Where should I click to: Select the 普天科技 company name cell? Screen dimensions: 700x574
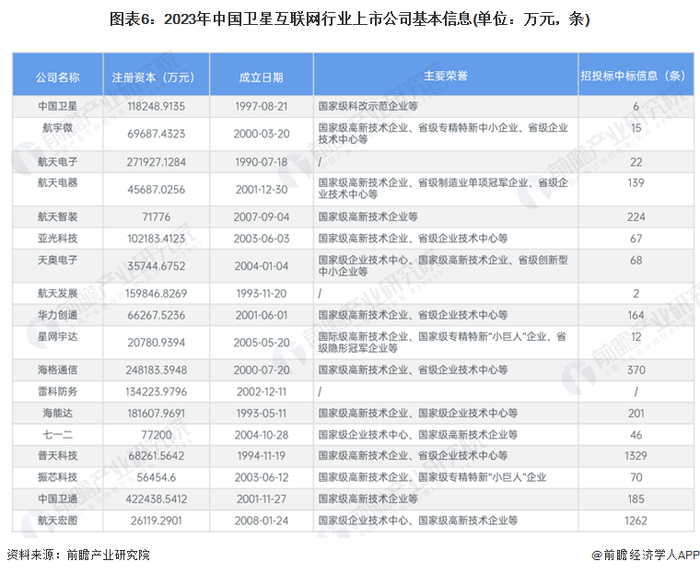pyautogui.click(x=58, y=456)
